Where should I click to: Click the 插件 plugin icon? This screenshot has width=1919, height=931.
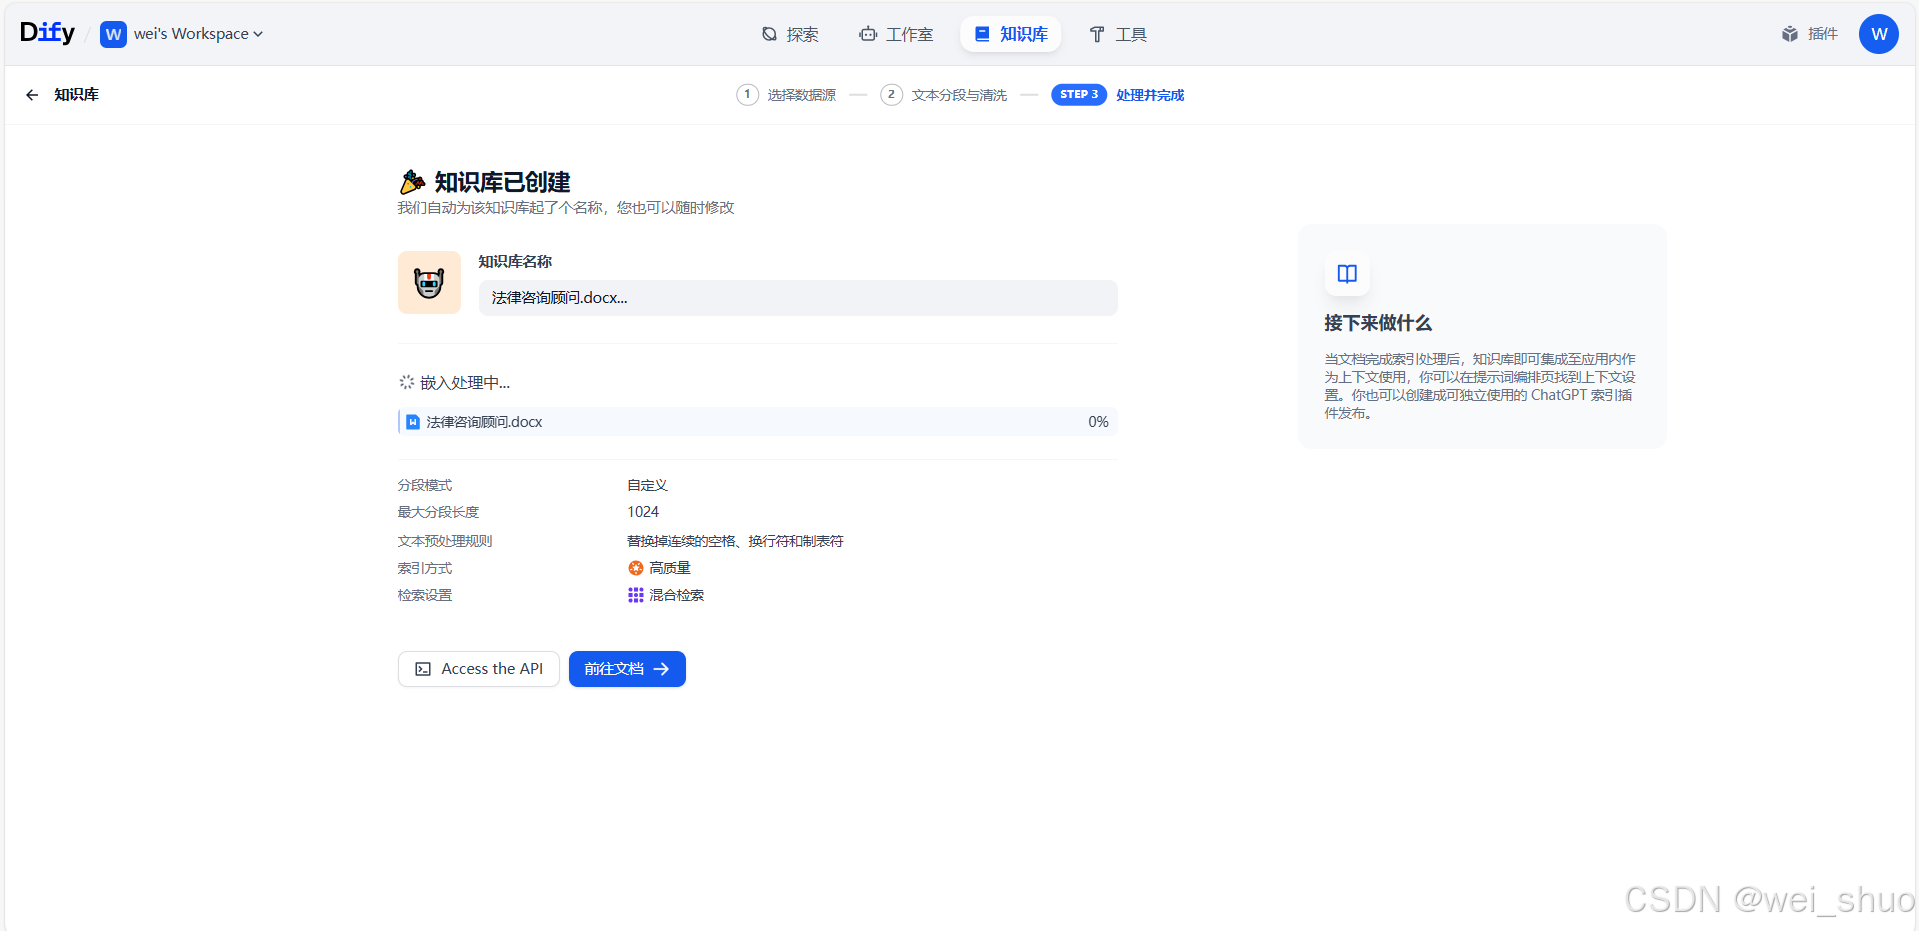pos(1789,33)
